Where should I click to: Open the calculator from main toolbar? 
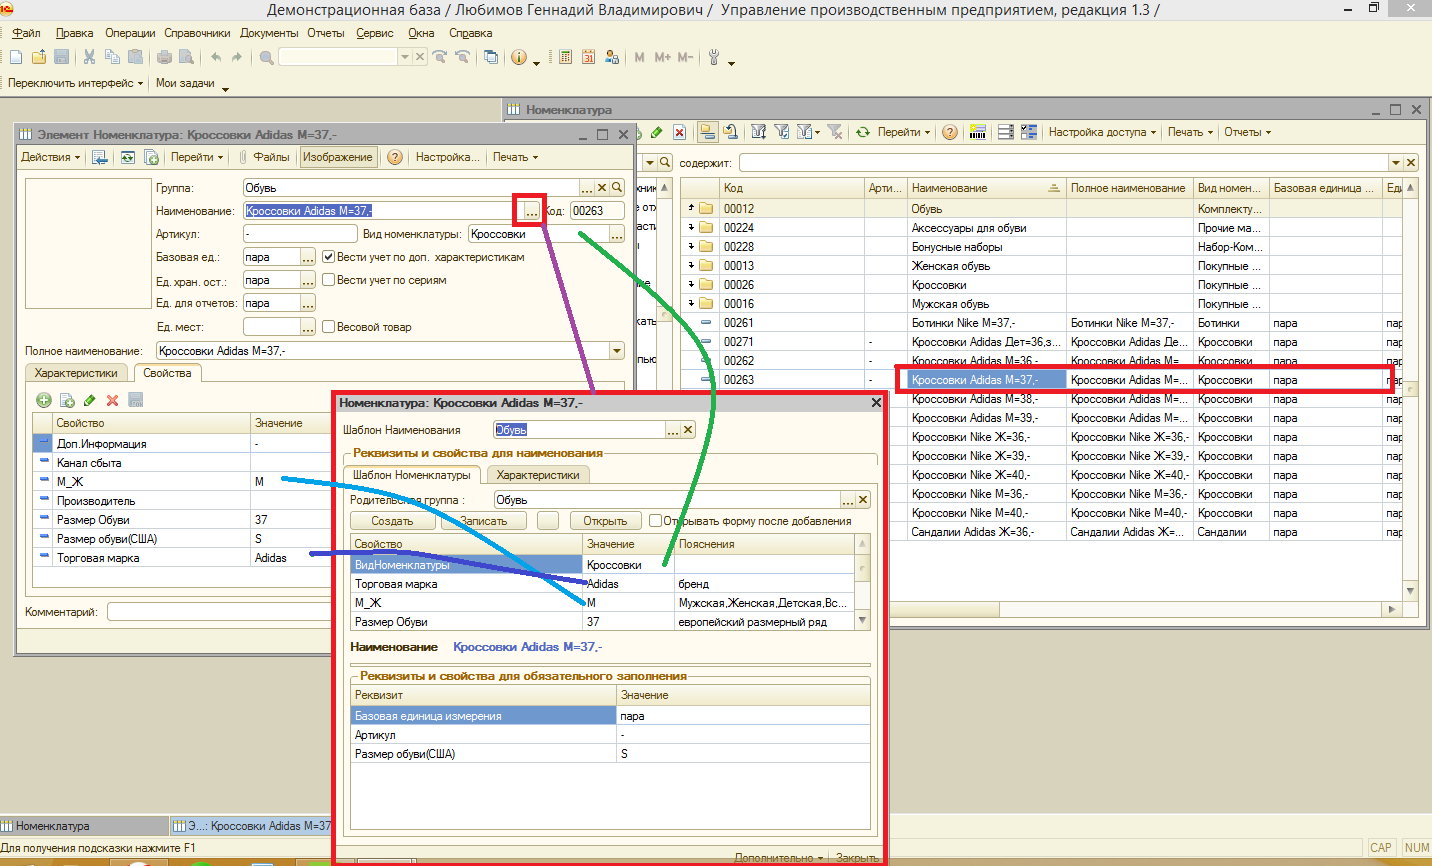(x=565, y=58)
